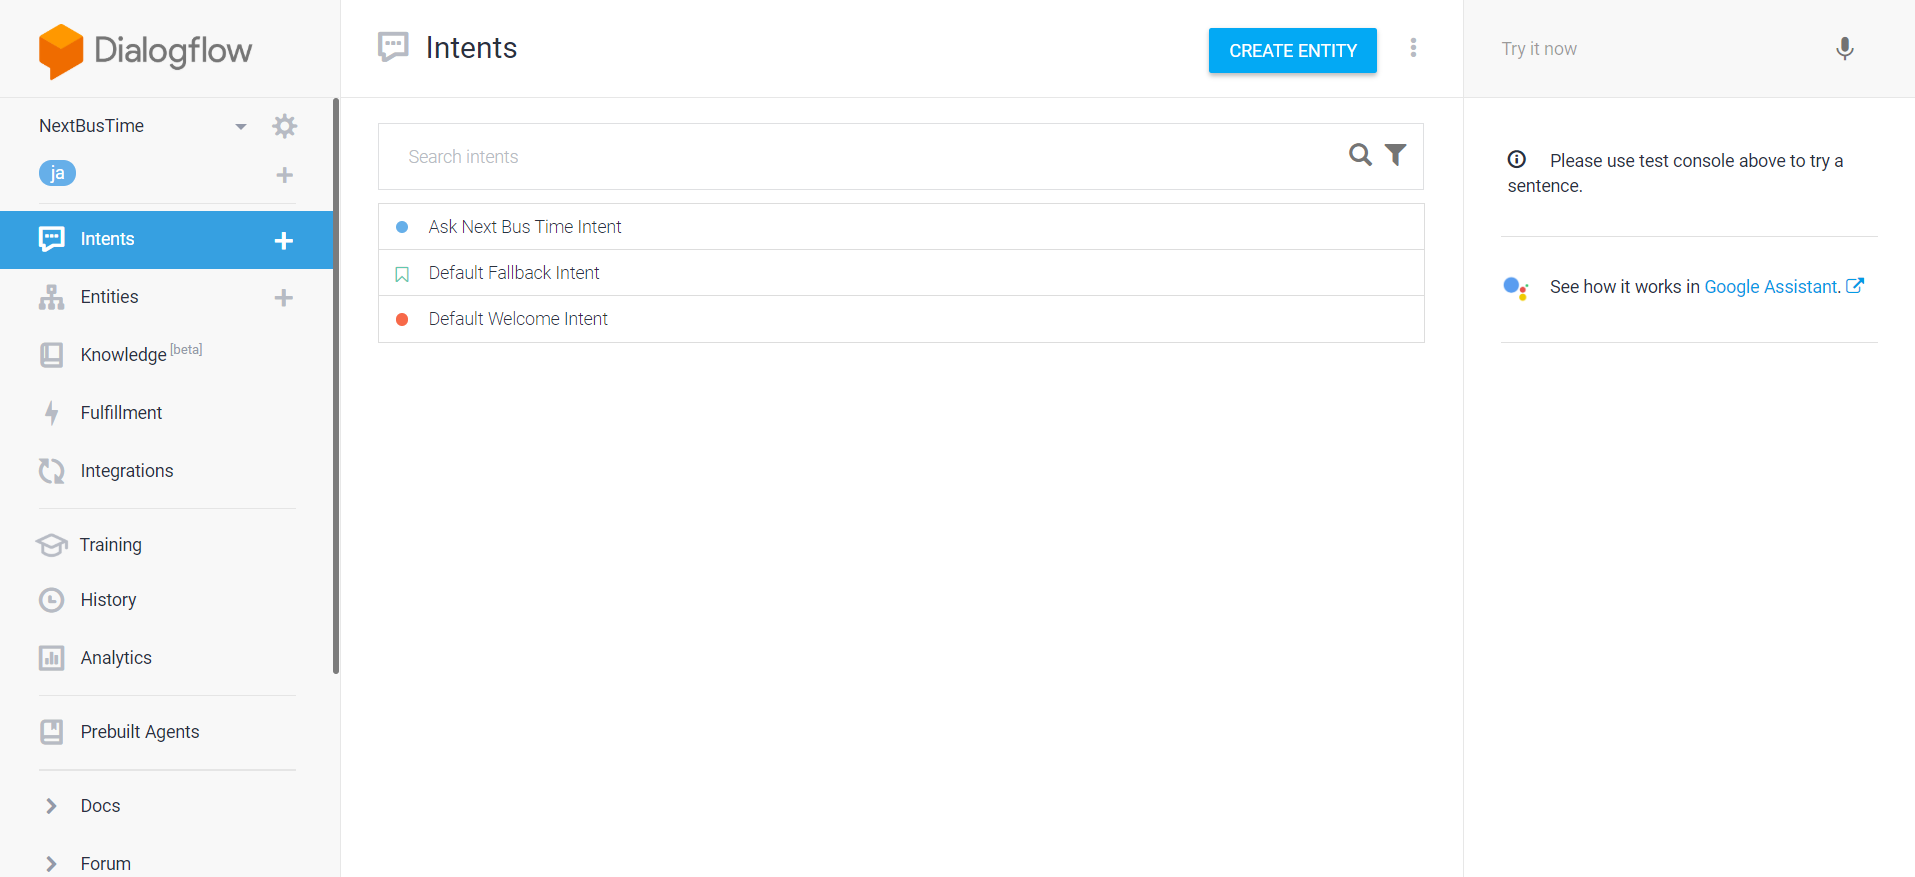Screen dimensions: 1915x877
Task: Open the three-dot more options menu
Action: 1413,48
